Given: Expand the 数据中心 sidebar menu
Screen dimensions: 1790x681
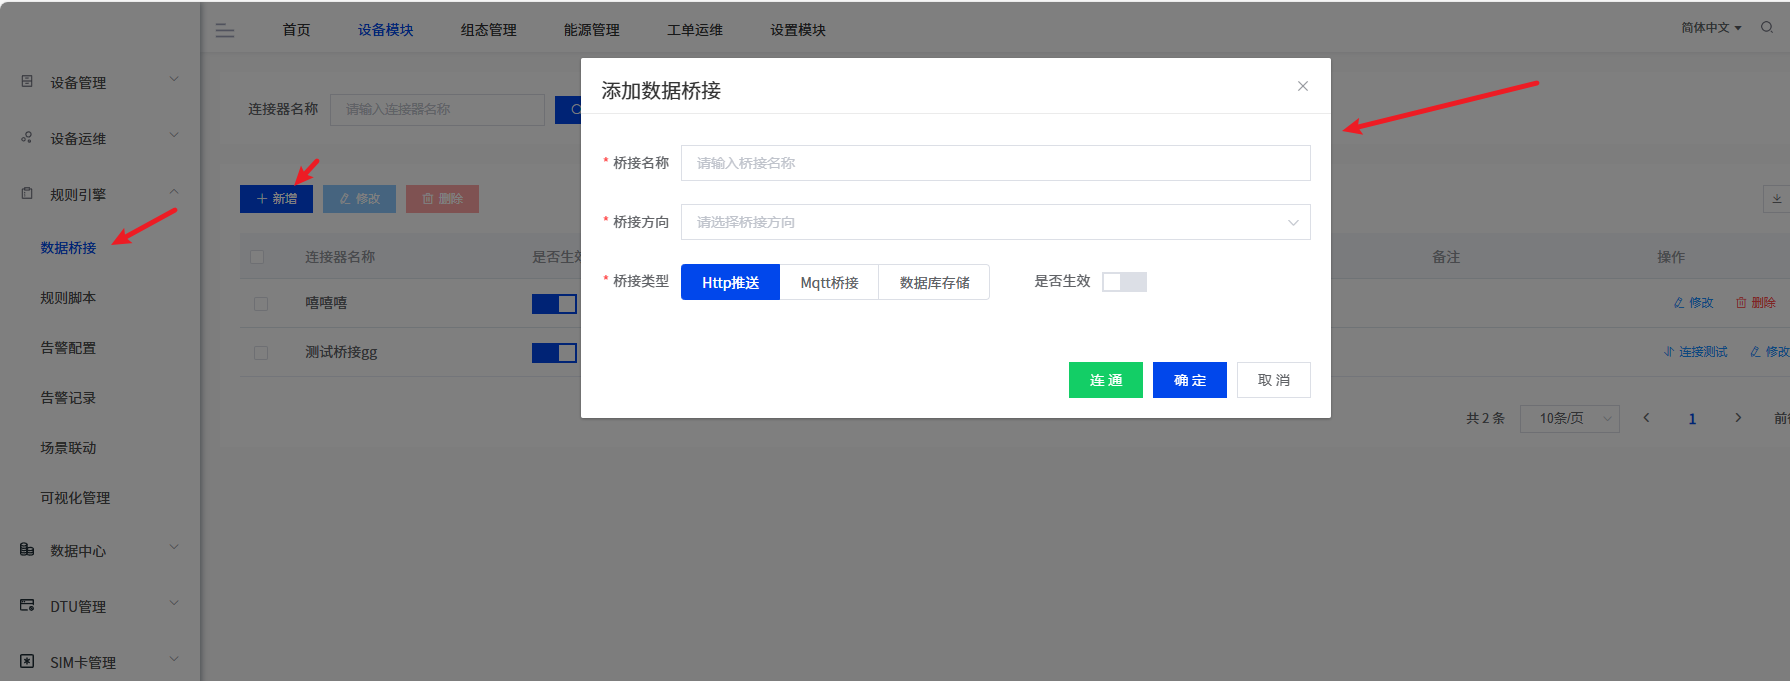Looking at the screenshot, I should point(174,547).
